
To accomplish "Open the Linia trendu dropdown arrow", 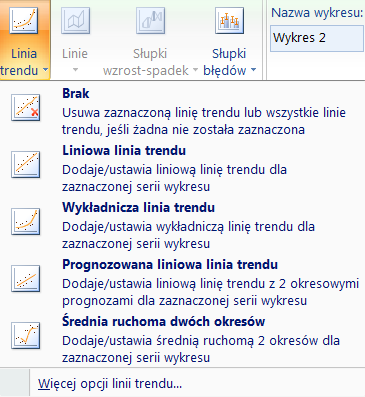I will [45, 70].
